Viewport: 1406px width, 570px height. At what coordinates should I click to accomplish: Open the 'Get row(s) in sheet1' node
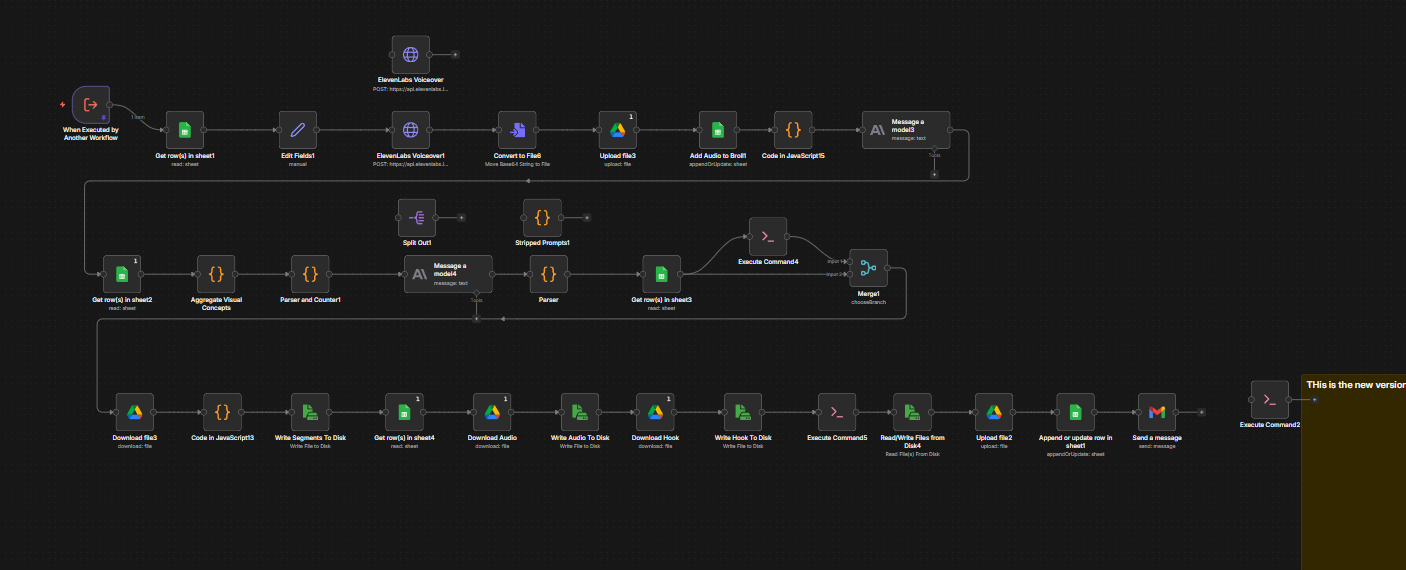pos(185,130)
